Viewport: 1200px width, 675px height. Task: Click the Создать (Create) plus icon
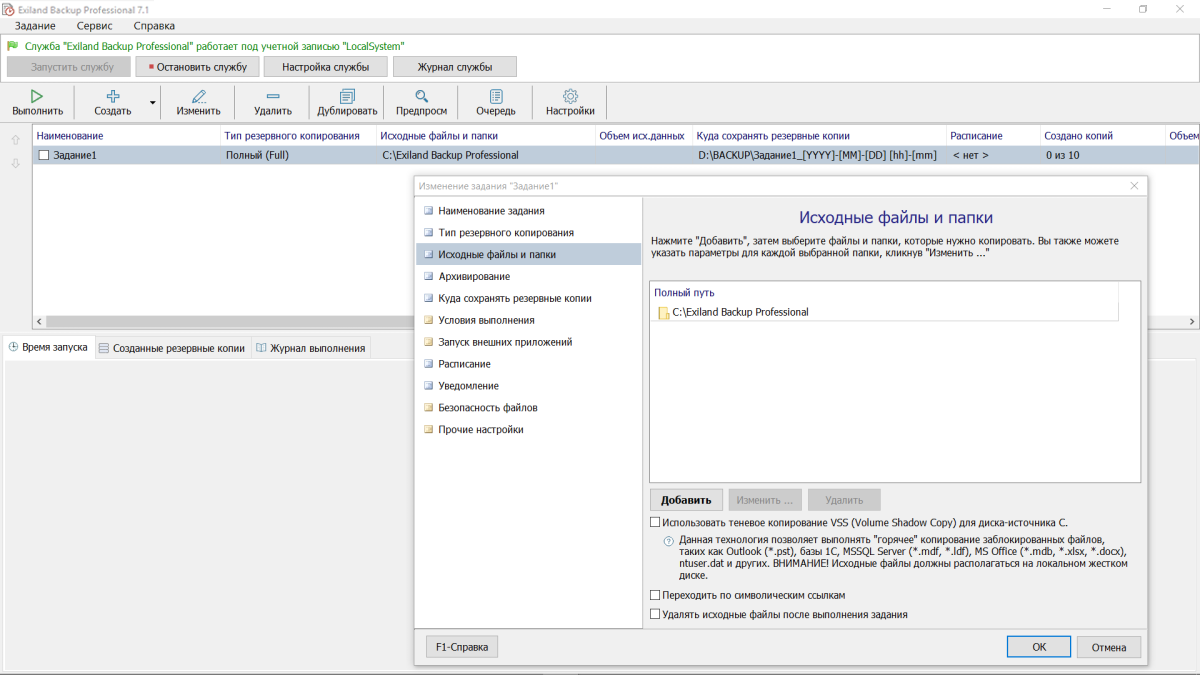coord(113,96)
